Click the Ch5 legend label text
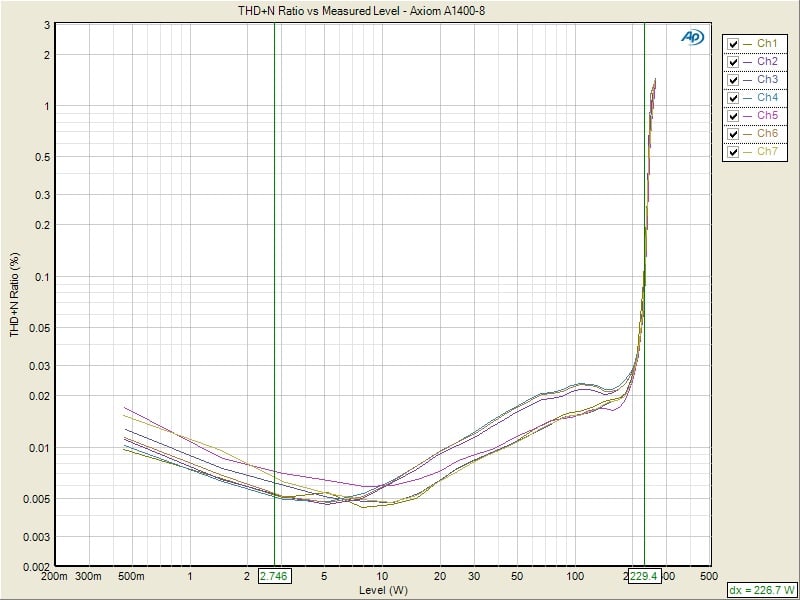This screenshot has height=600, width=800. point(767,116)
